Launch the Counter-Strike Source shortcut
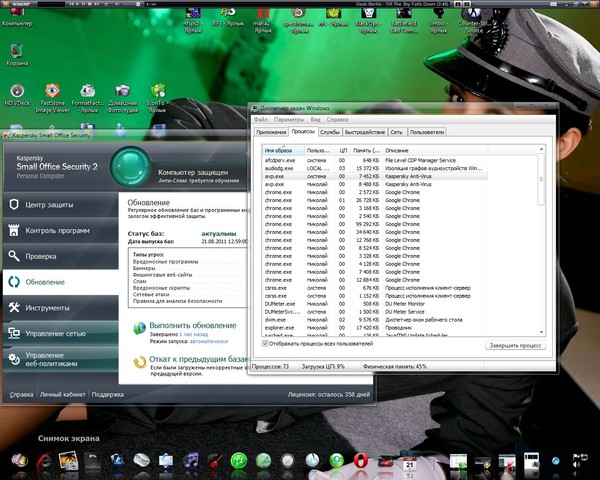Image resolution: width=600 pixels, height=480 pixels. pyautogui.click(x=474, y=20)
